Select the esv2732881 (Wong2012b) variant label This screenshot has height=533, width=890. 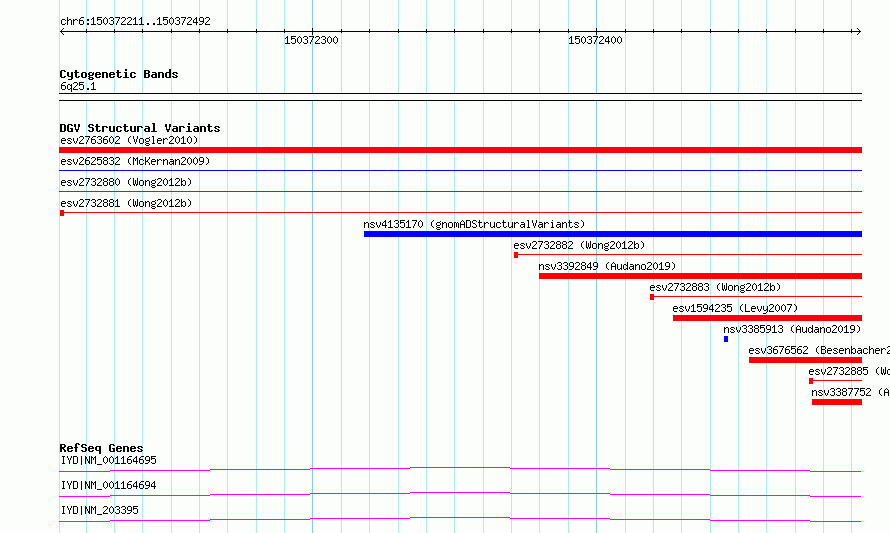[x=126, y=203]
